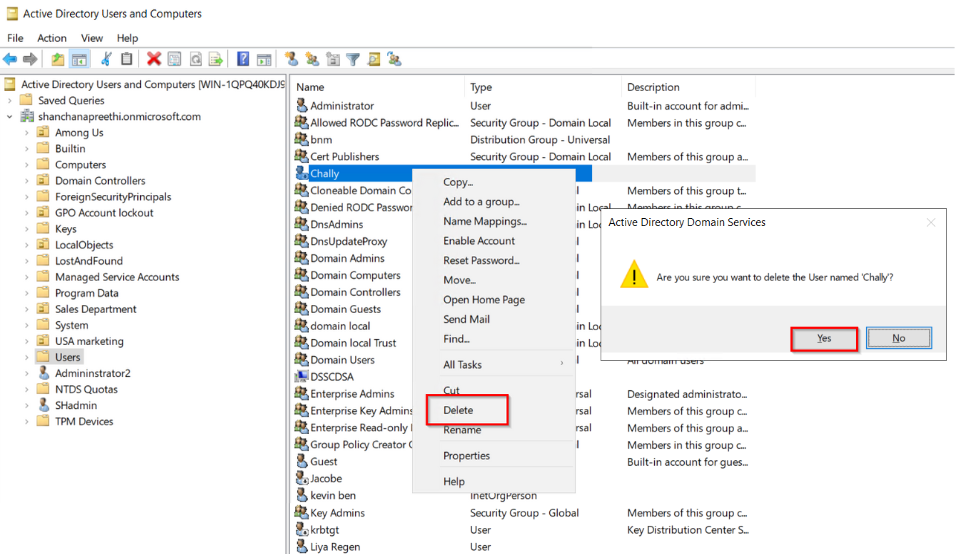Close the Active Directory Domain Services dialog
956x554 pixels.
(930, 222)
